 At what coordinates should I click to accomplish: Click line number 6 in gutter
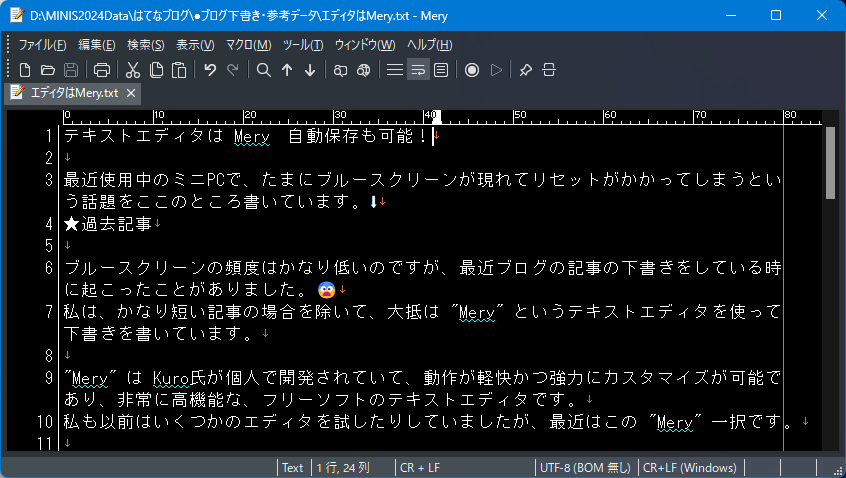pyautogui.click(x=49, y=268)
